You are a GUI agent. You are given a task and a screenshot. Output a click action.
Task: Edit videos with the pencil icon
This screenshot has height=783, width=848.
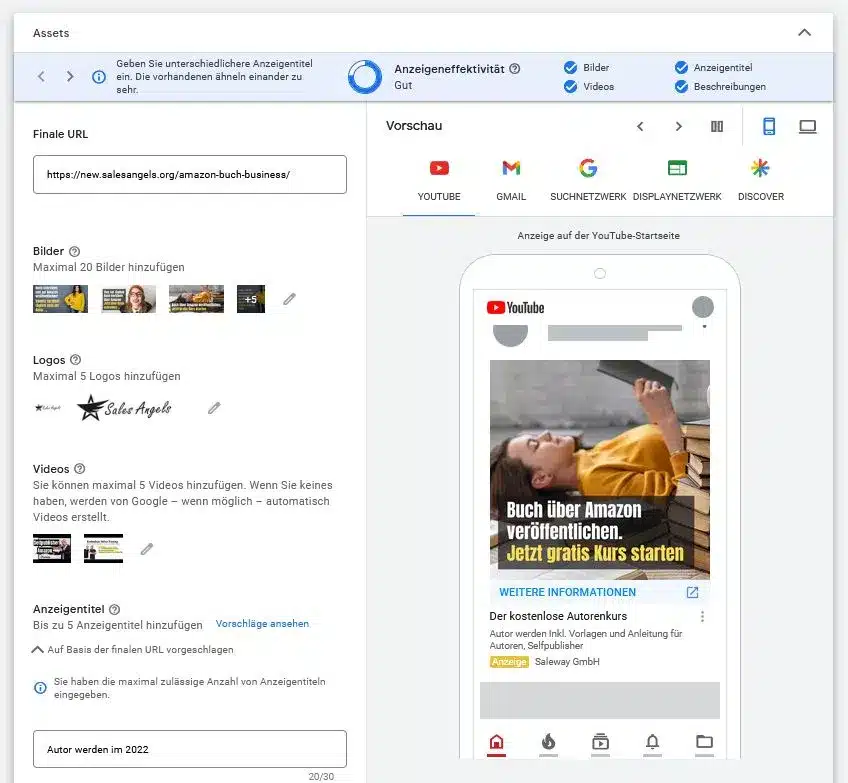(x=147, y=549)
